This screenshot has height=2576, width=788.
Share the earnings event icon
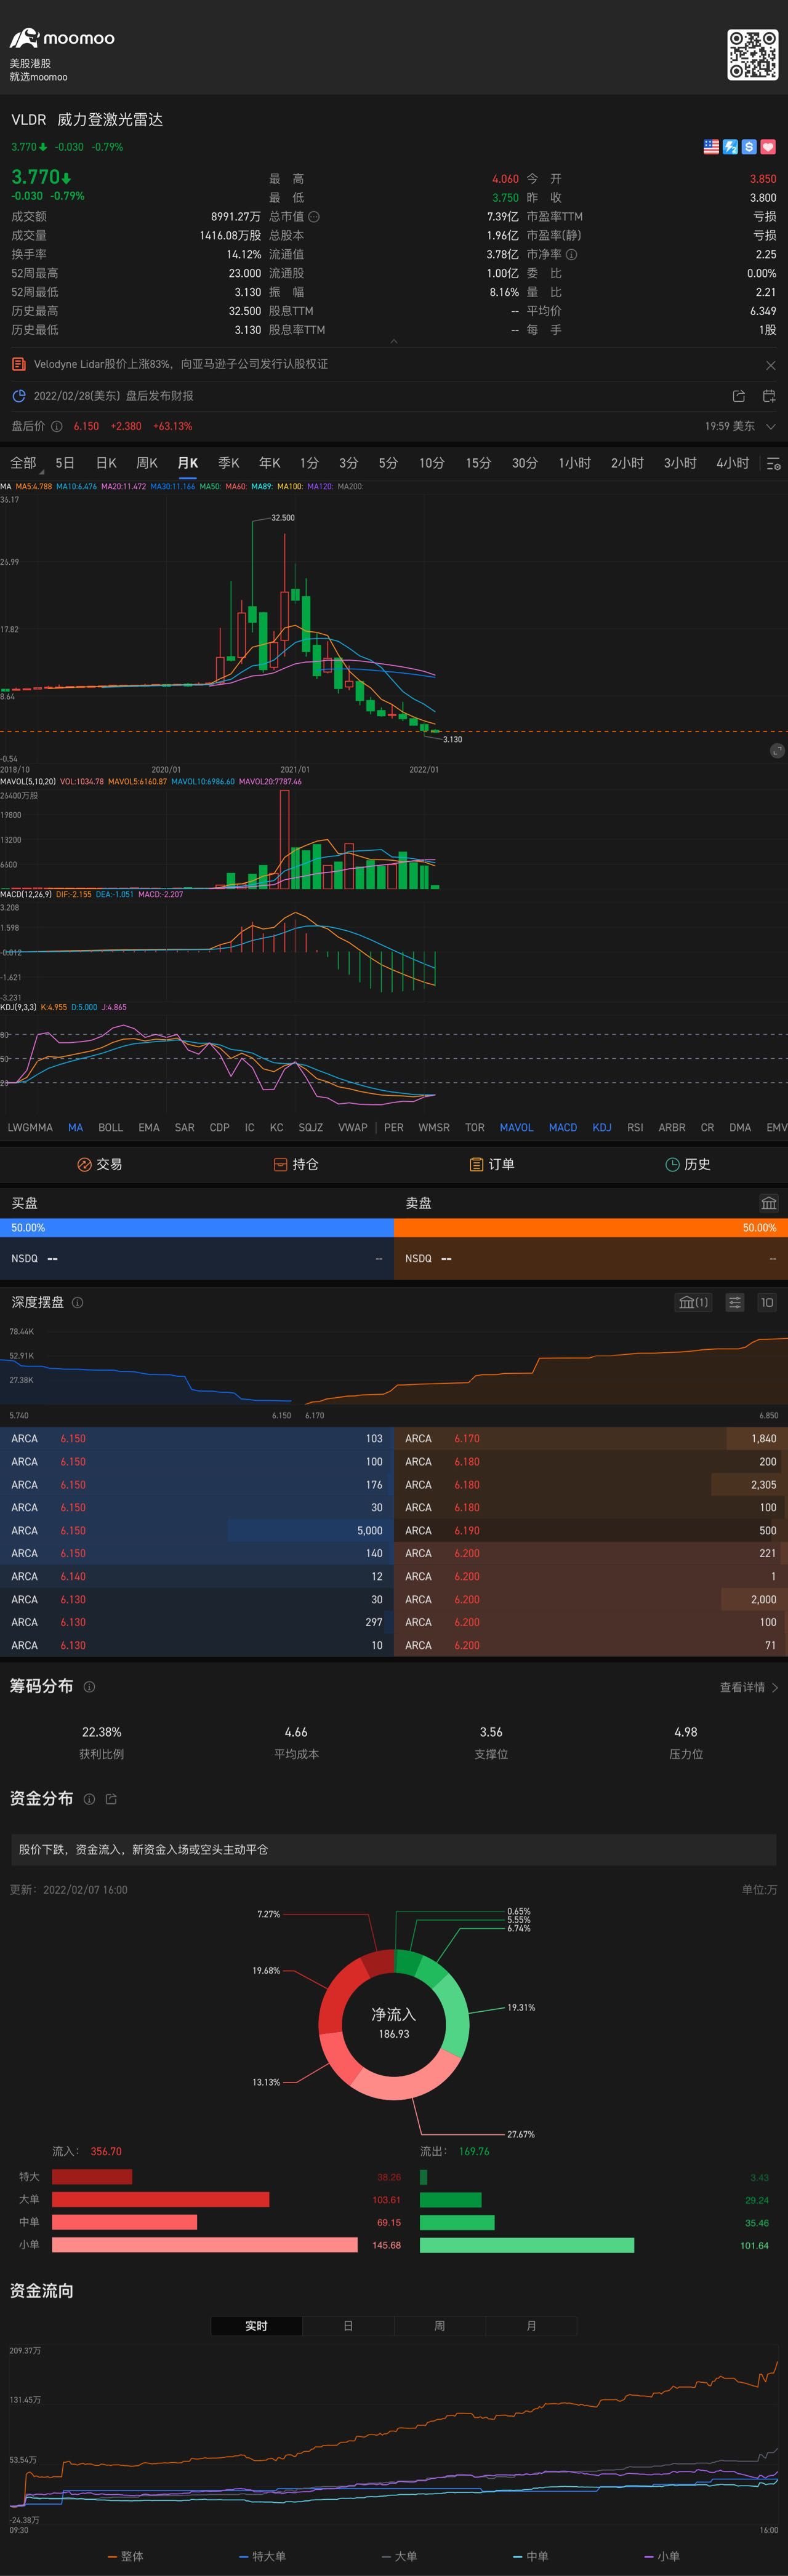pos(738,396)
